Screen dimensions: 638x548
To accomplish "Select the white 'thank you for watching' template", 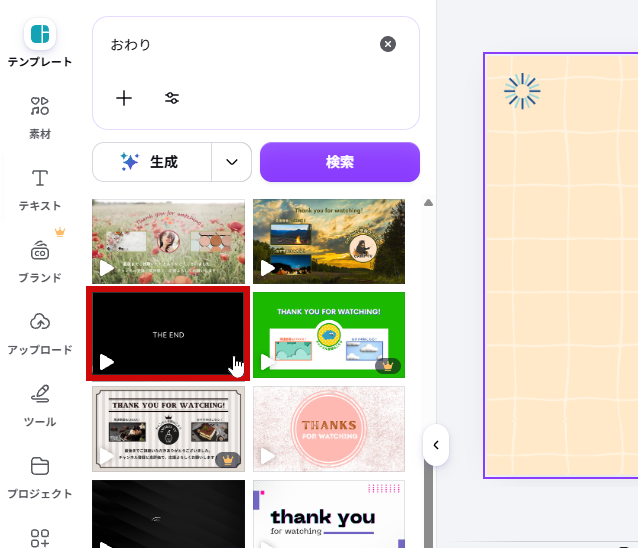I will click(329, 514).
